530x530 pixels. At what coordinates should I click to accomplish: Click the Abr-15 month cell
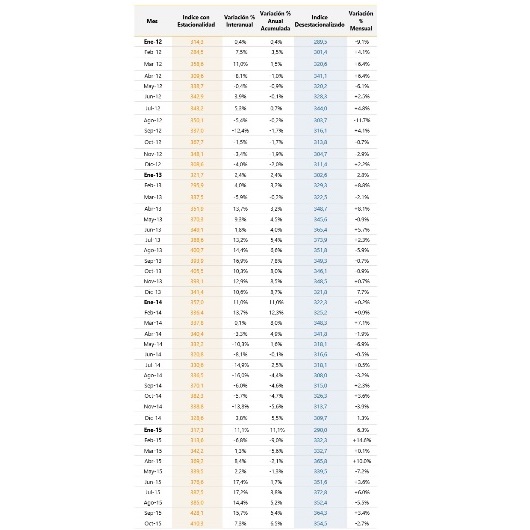pyautogui.click(x=153, y=461)
